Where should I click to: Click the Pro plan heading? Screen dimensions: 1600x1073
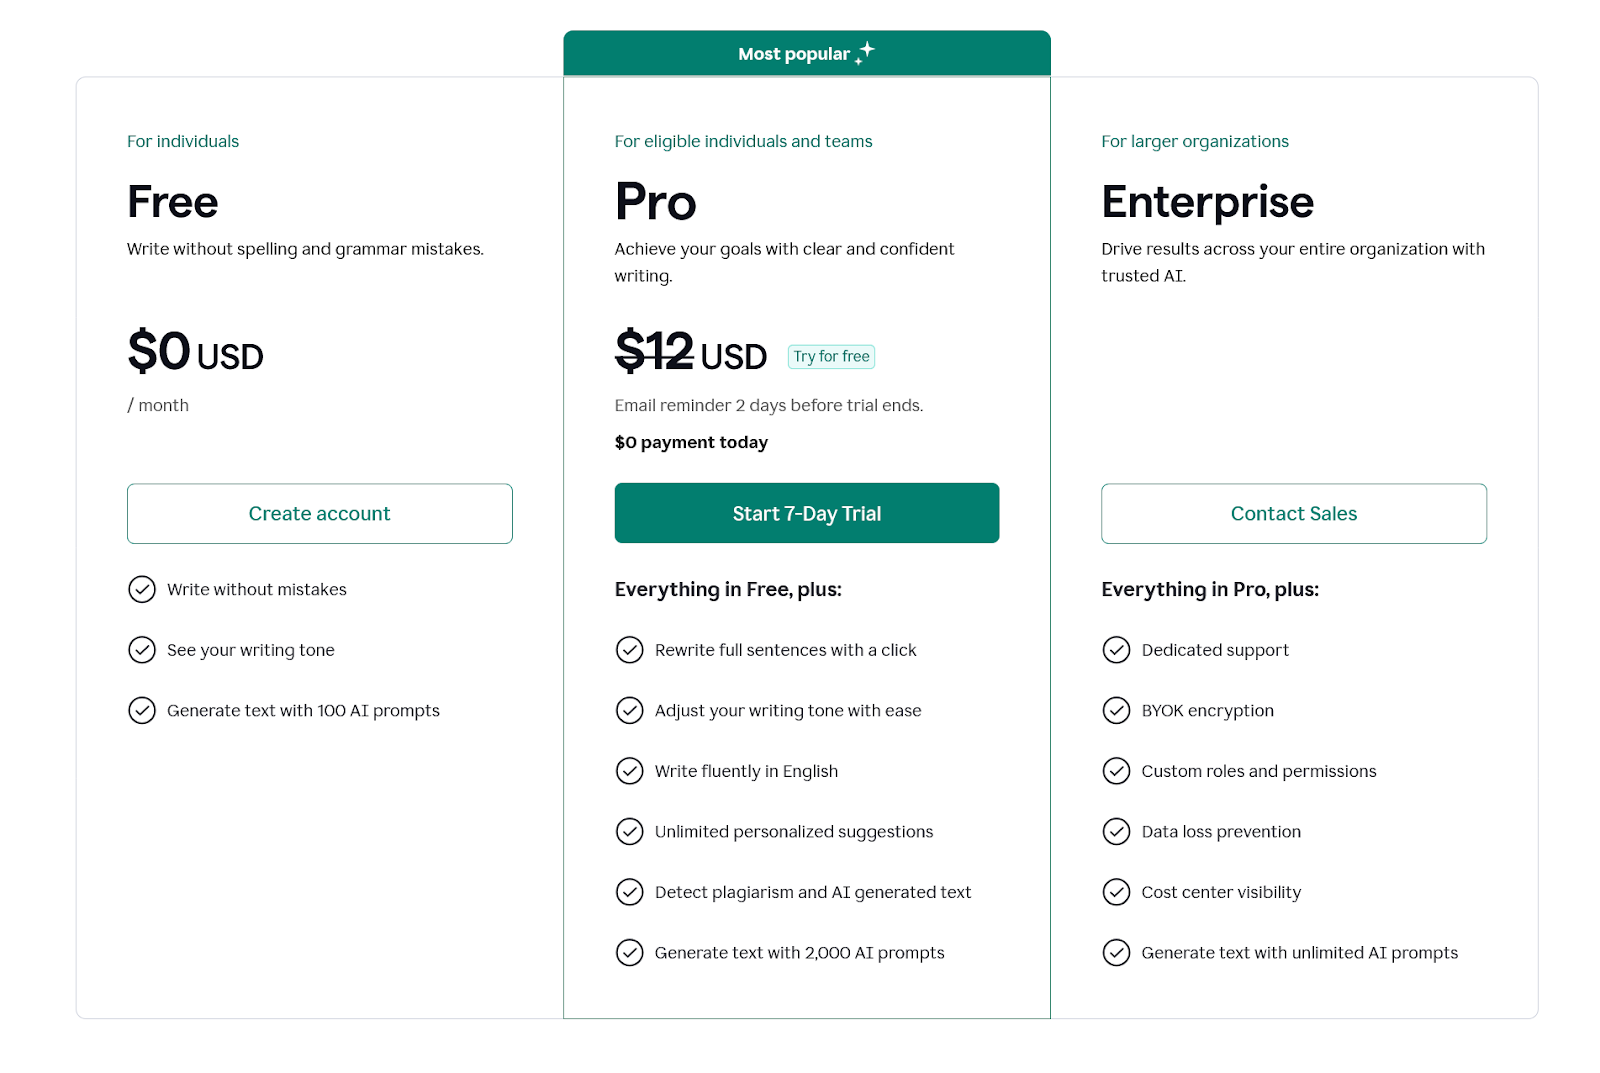[x=655, y=202]
